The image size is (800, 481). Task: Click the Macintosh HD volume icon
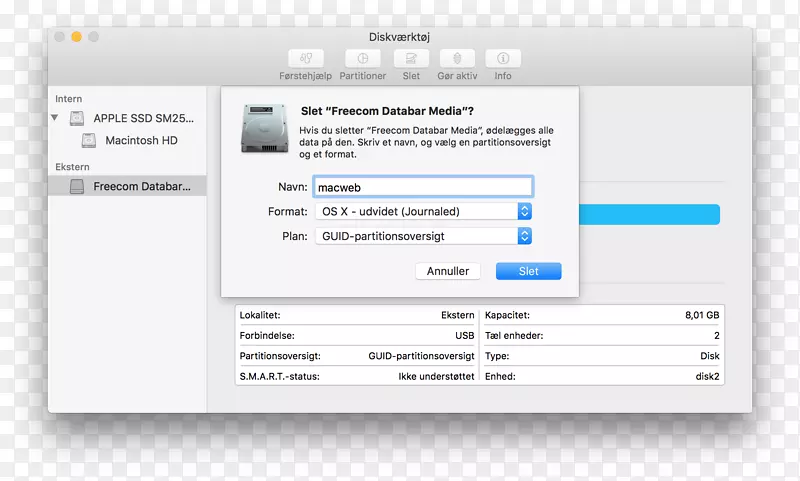[x=88, y=141]
